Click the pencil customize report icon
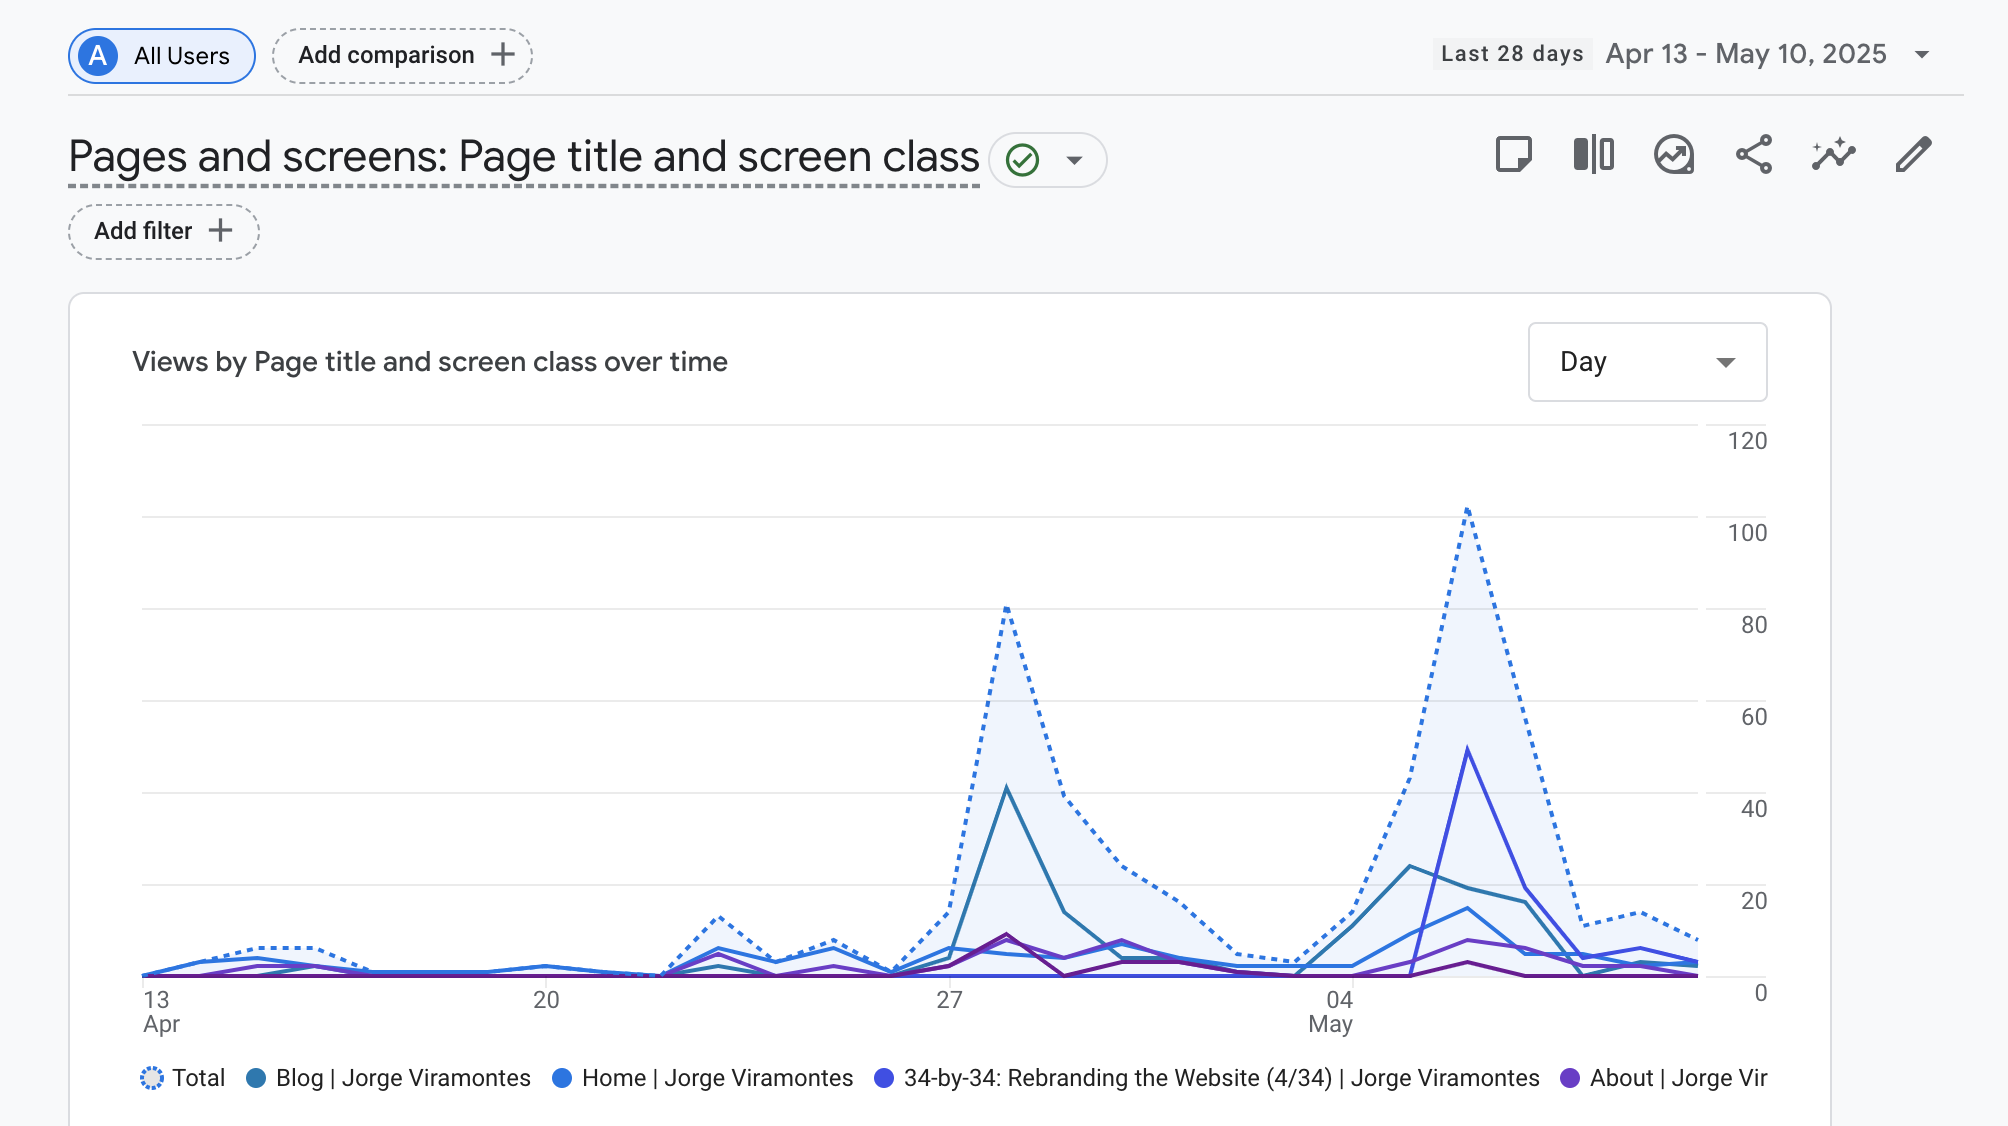Screen dimensions: 2008x1126 [1913, 155]
